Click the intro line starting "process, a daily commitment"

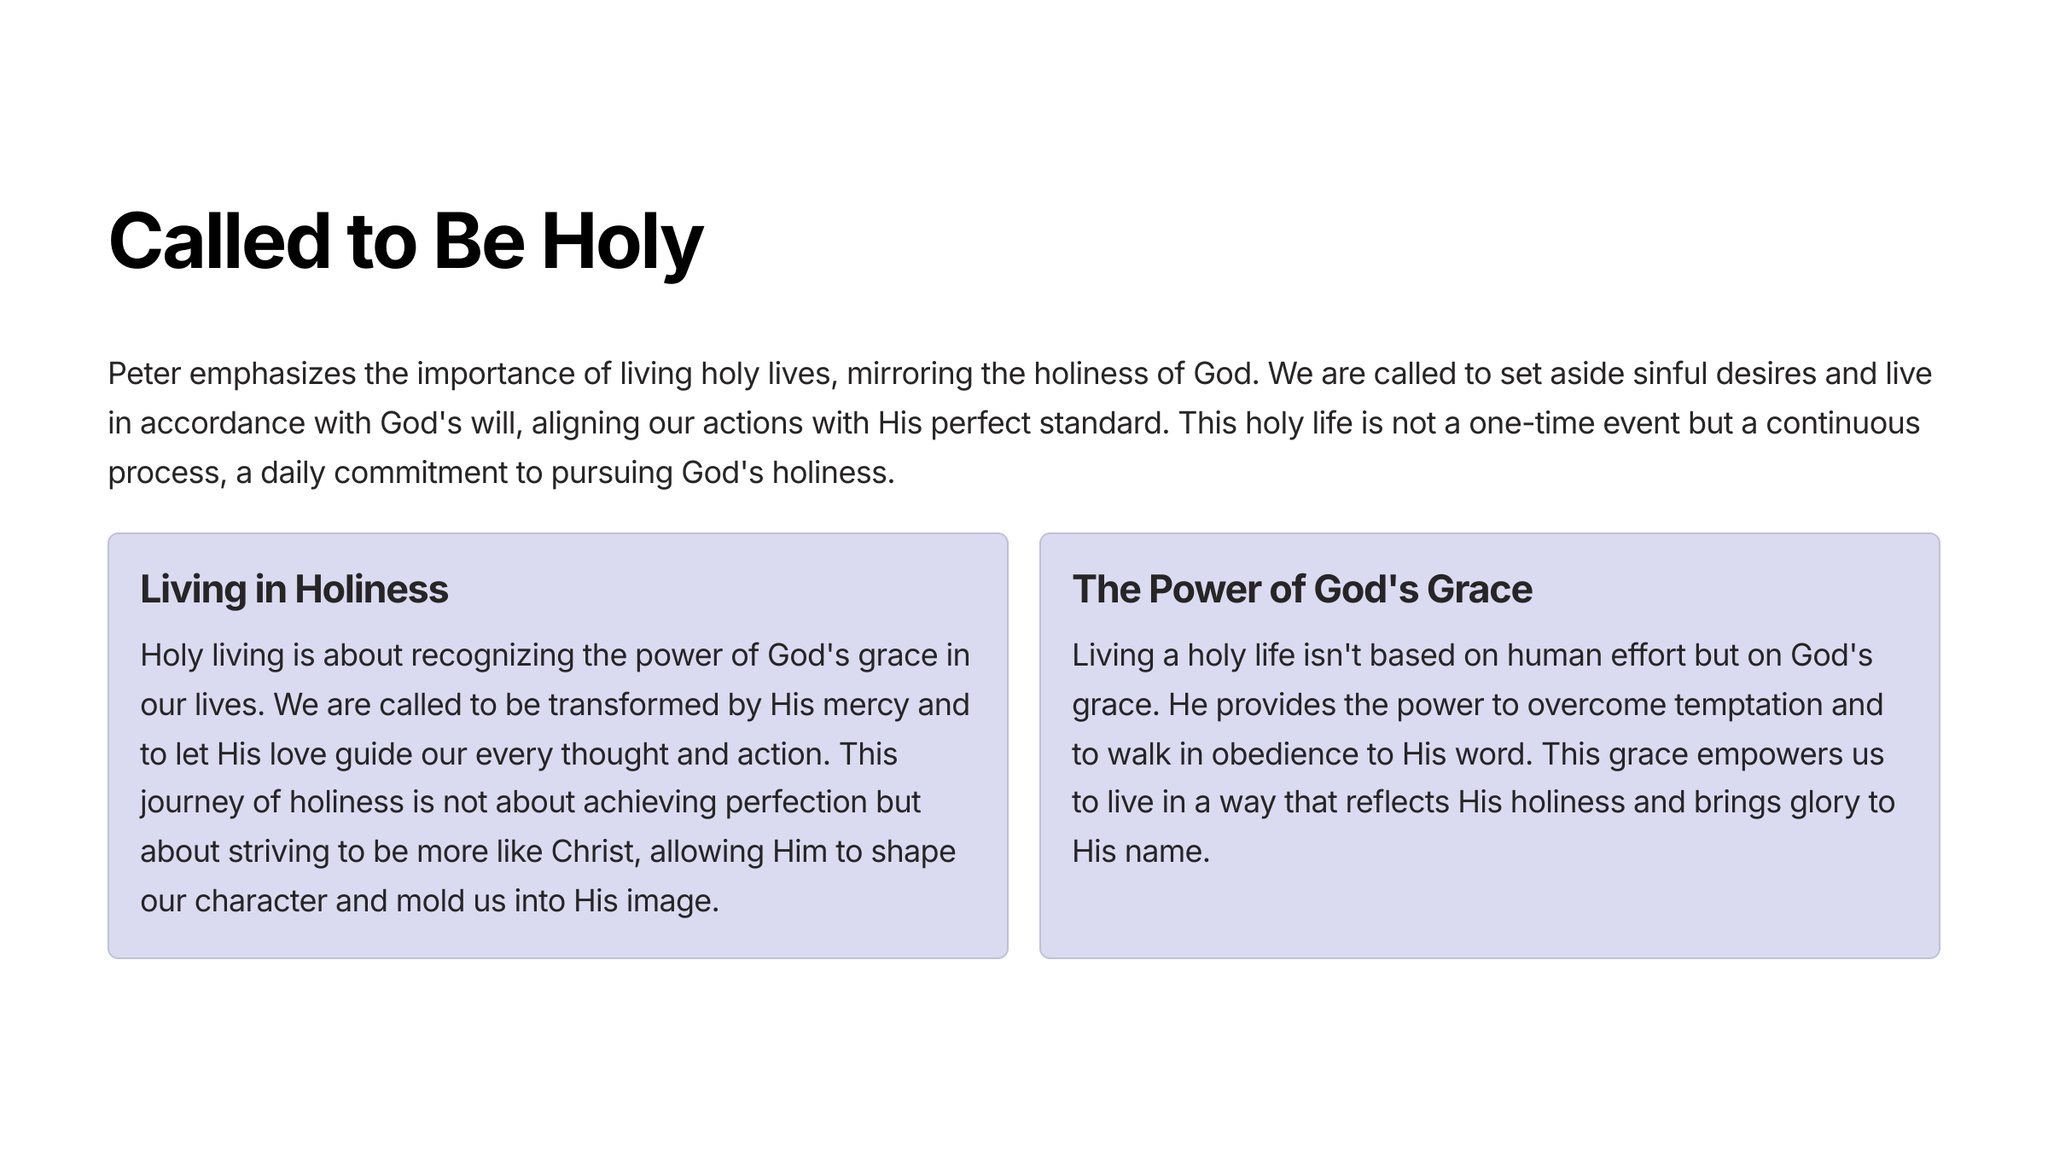pos(500,473)
